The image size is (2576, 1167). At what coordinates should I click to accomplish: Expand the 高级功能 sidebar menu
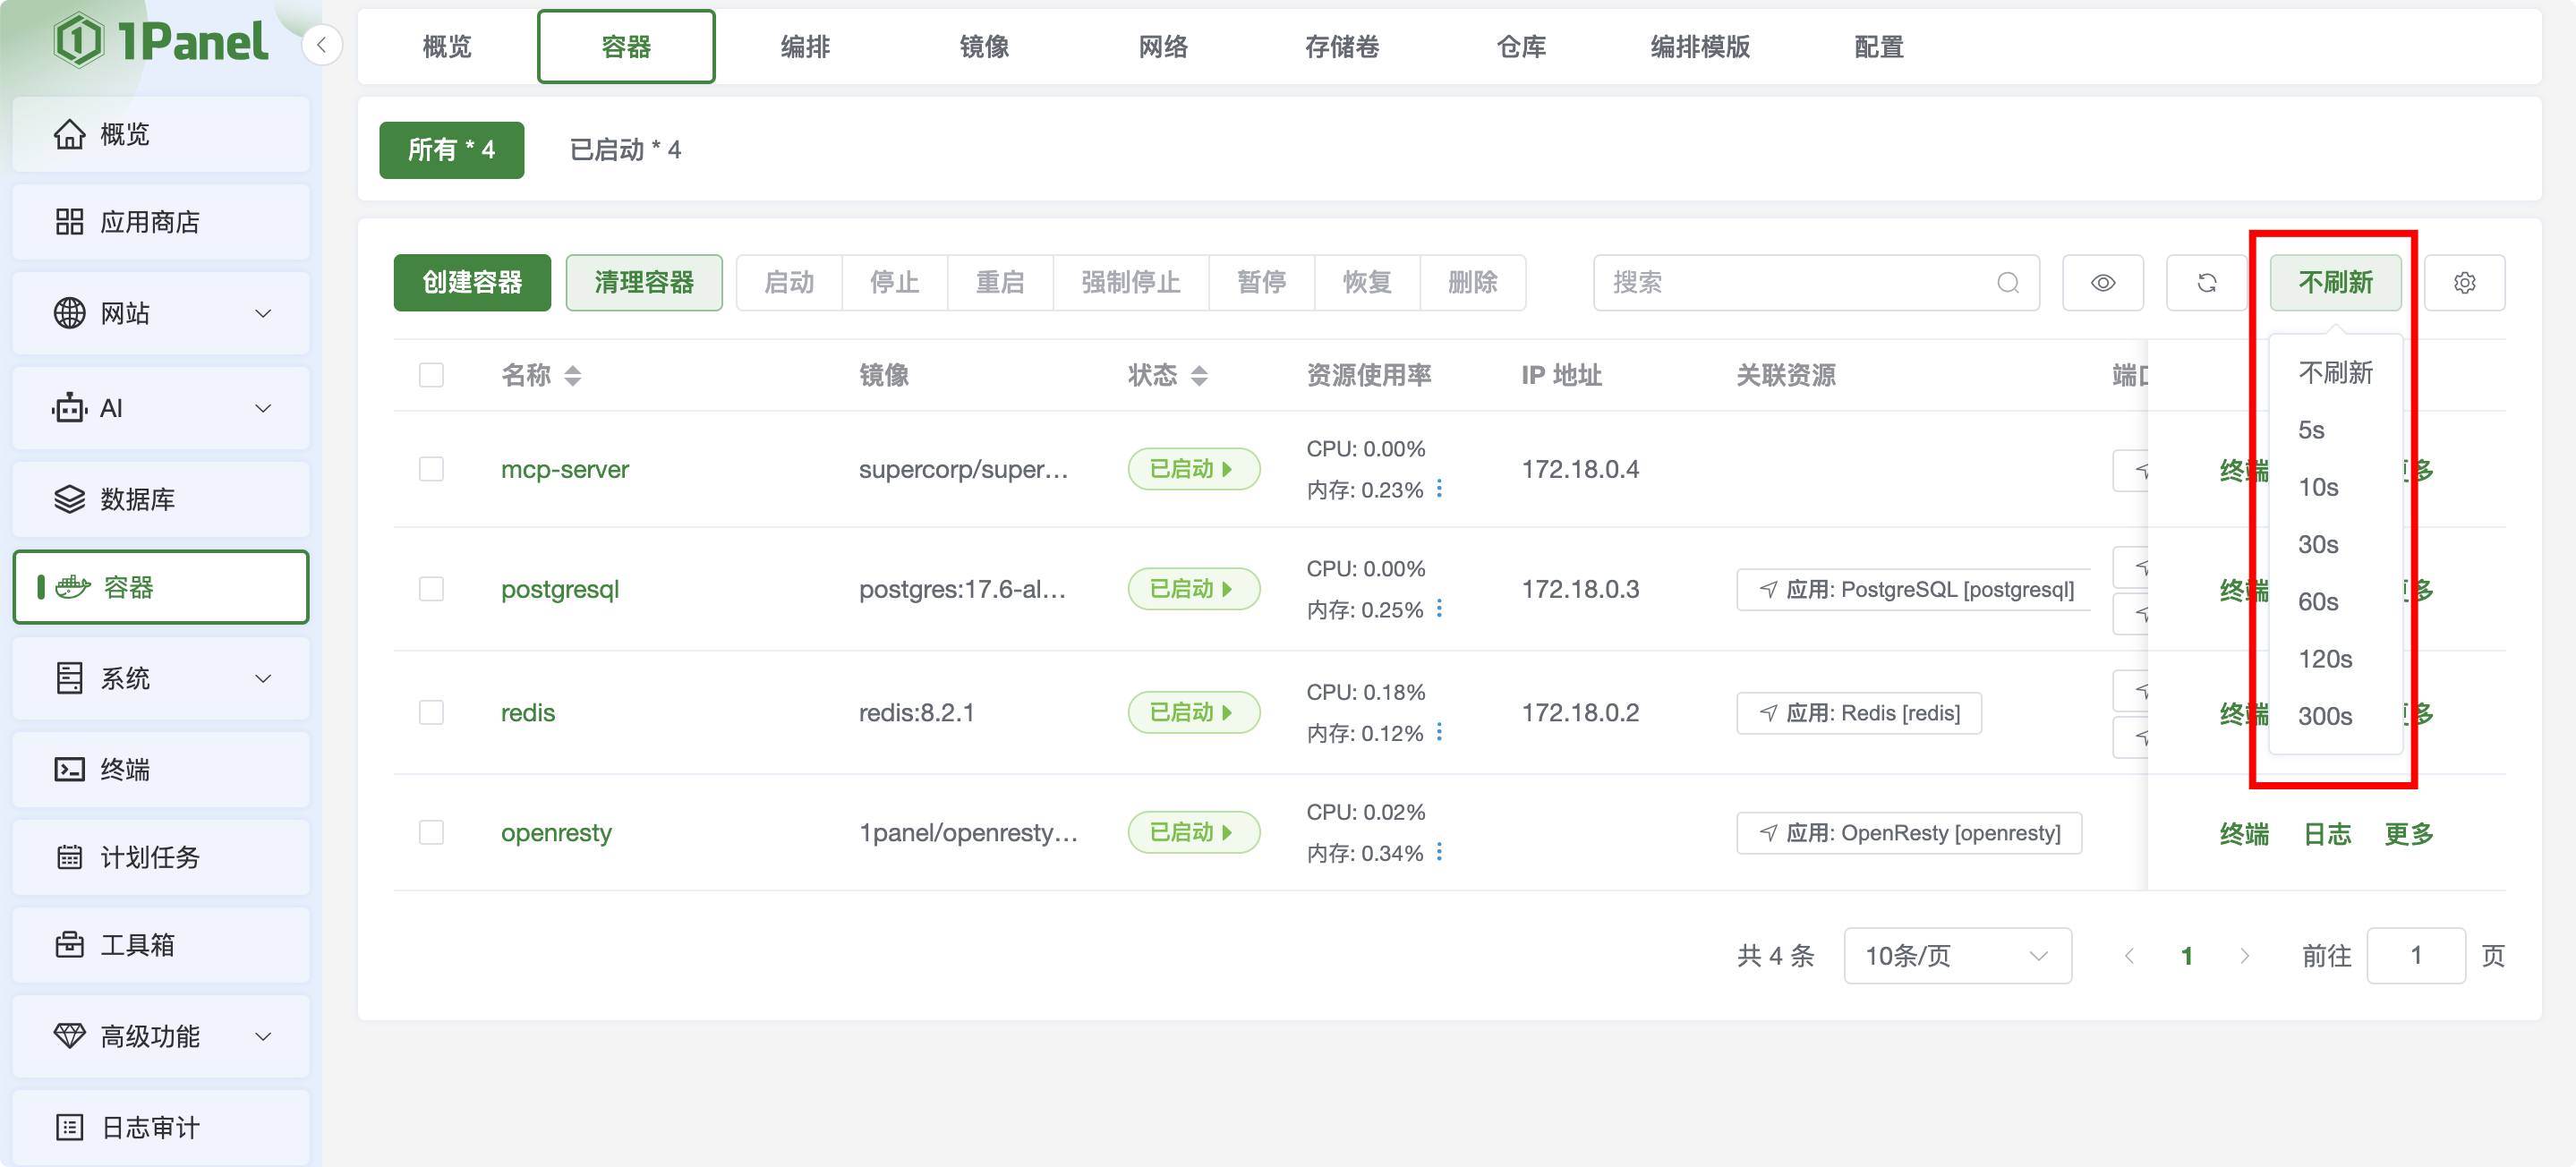click(161, 1036)
